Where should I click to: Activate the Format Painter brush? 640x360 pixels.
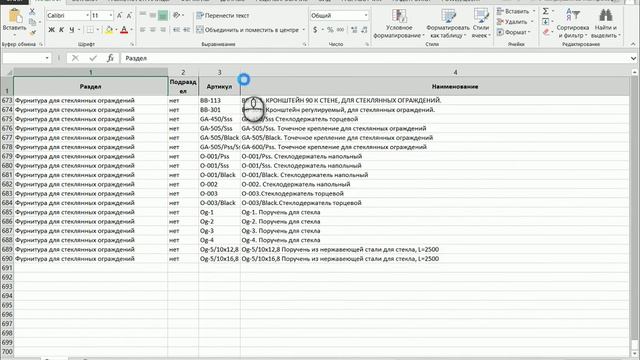[32, 32]
